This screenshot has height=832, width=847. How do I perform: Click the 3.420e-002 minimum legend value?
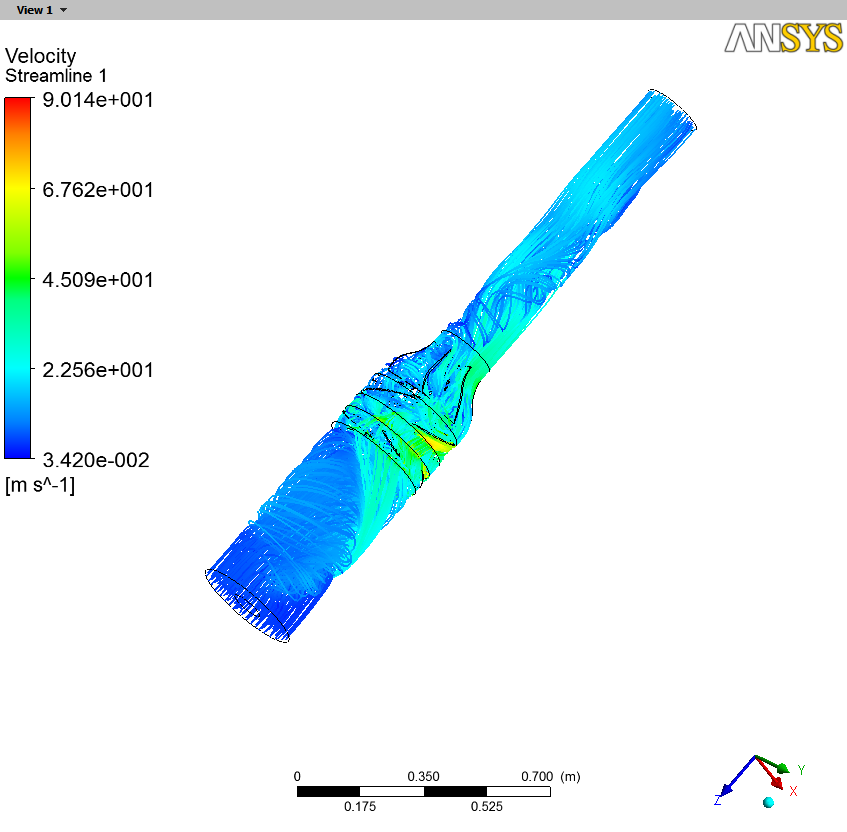(x=95, y=460)
